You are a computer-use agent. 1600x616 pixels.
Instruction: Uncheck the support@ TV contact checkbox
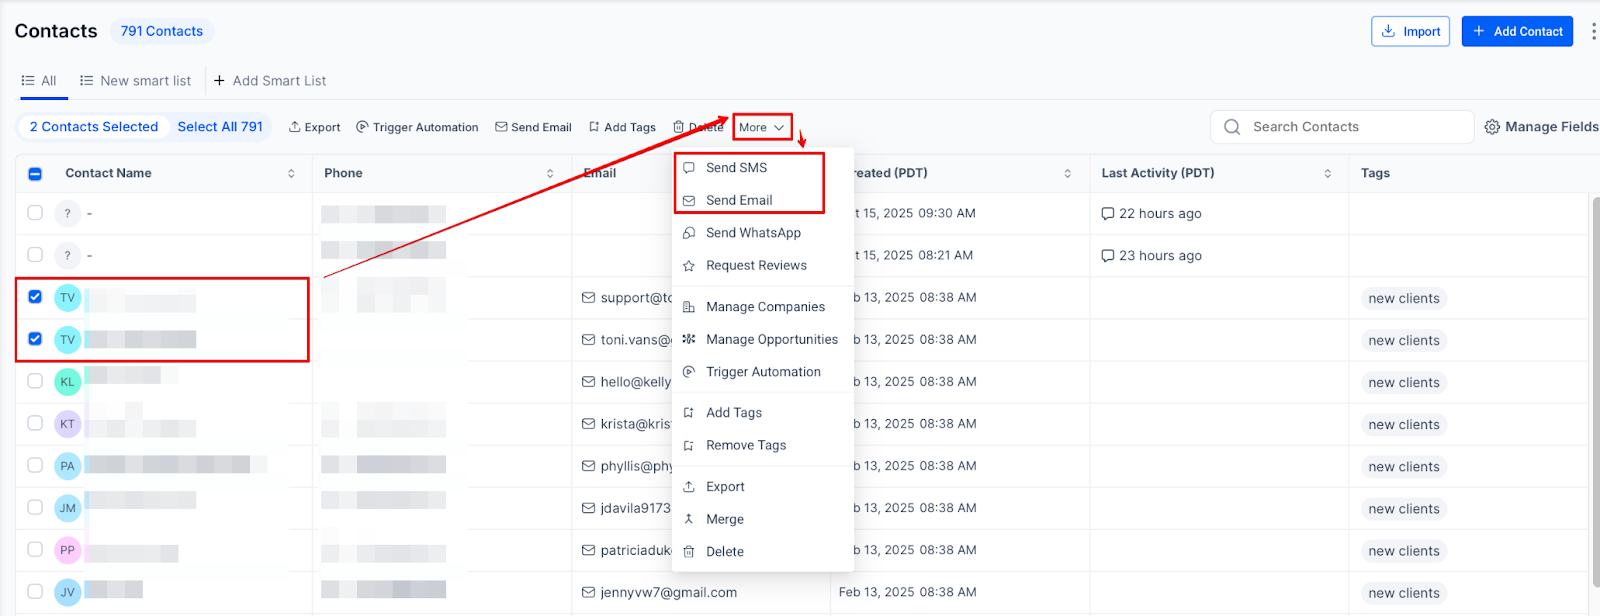35,297
